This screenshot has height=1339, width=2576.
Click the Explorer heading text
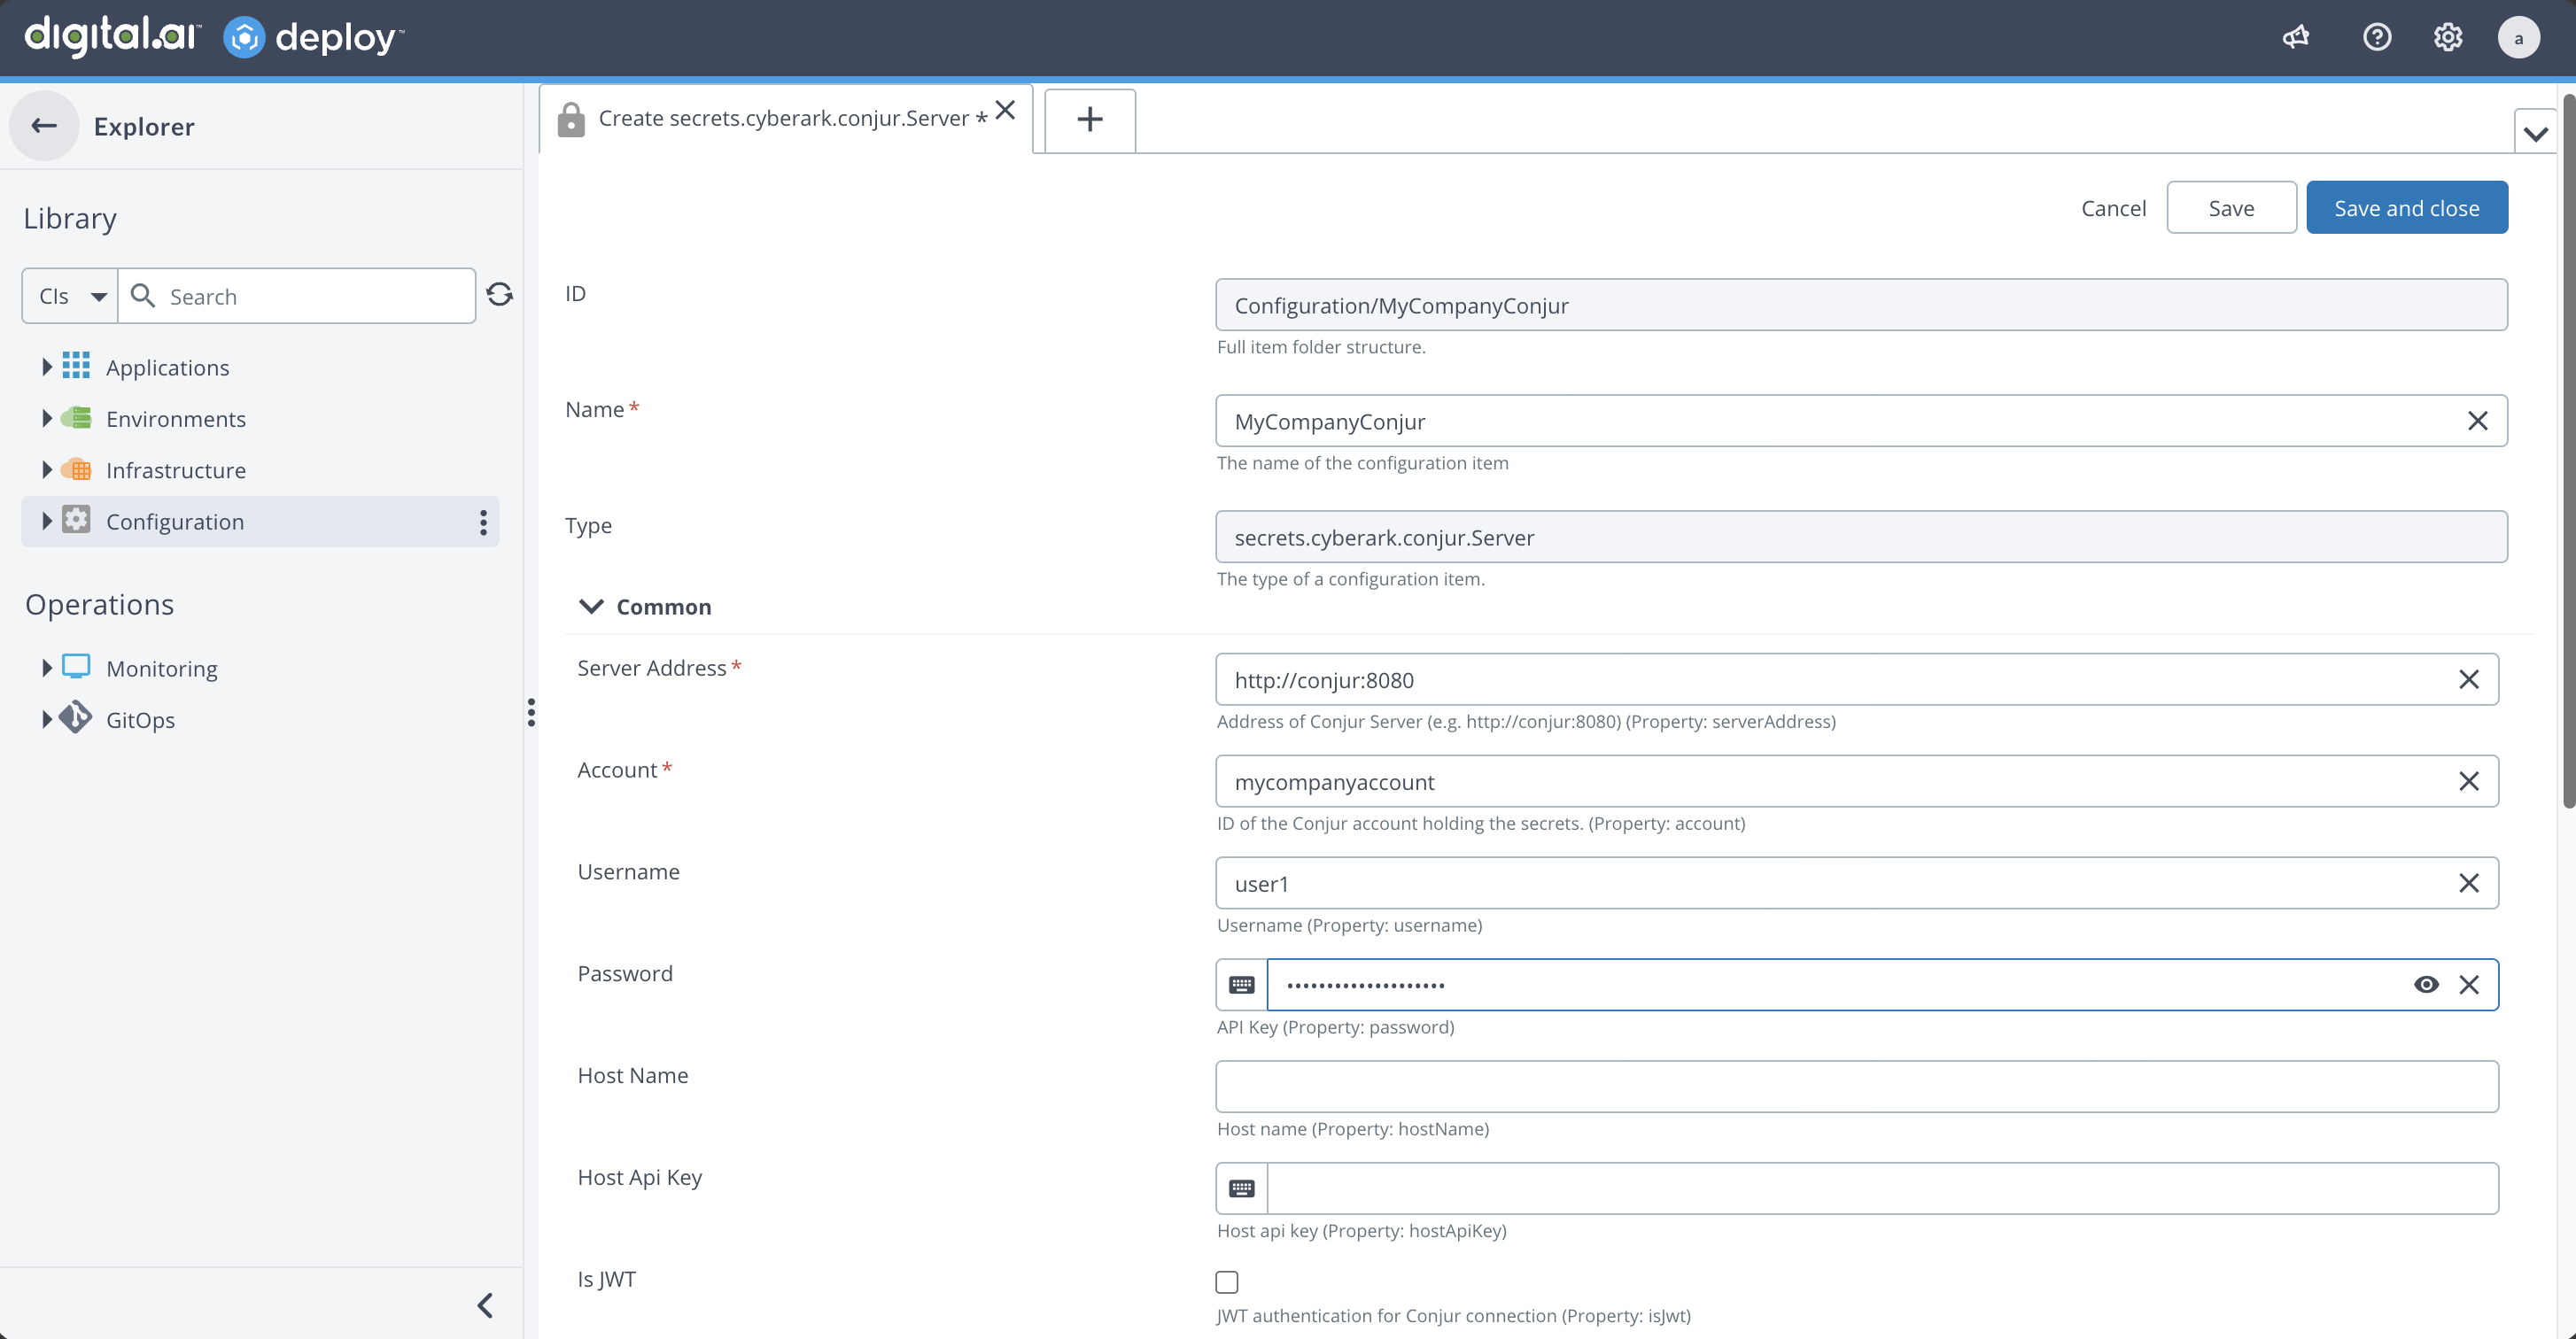tap(144, 127)
